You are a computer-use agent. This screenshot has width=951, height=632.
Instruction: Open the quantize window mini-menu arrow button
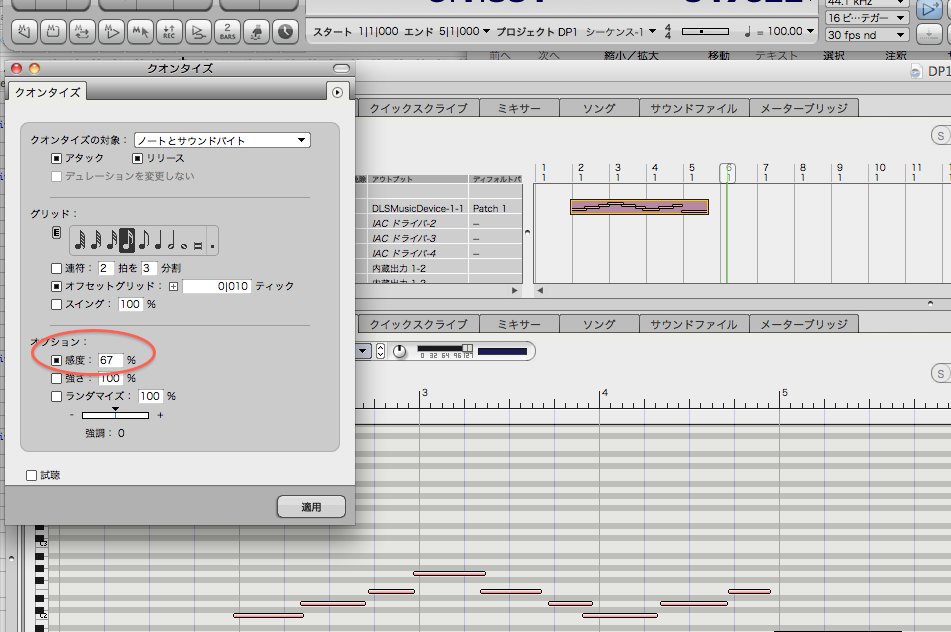(x=337, y=92)
